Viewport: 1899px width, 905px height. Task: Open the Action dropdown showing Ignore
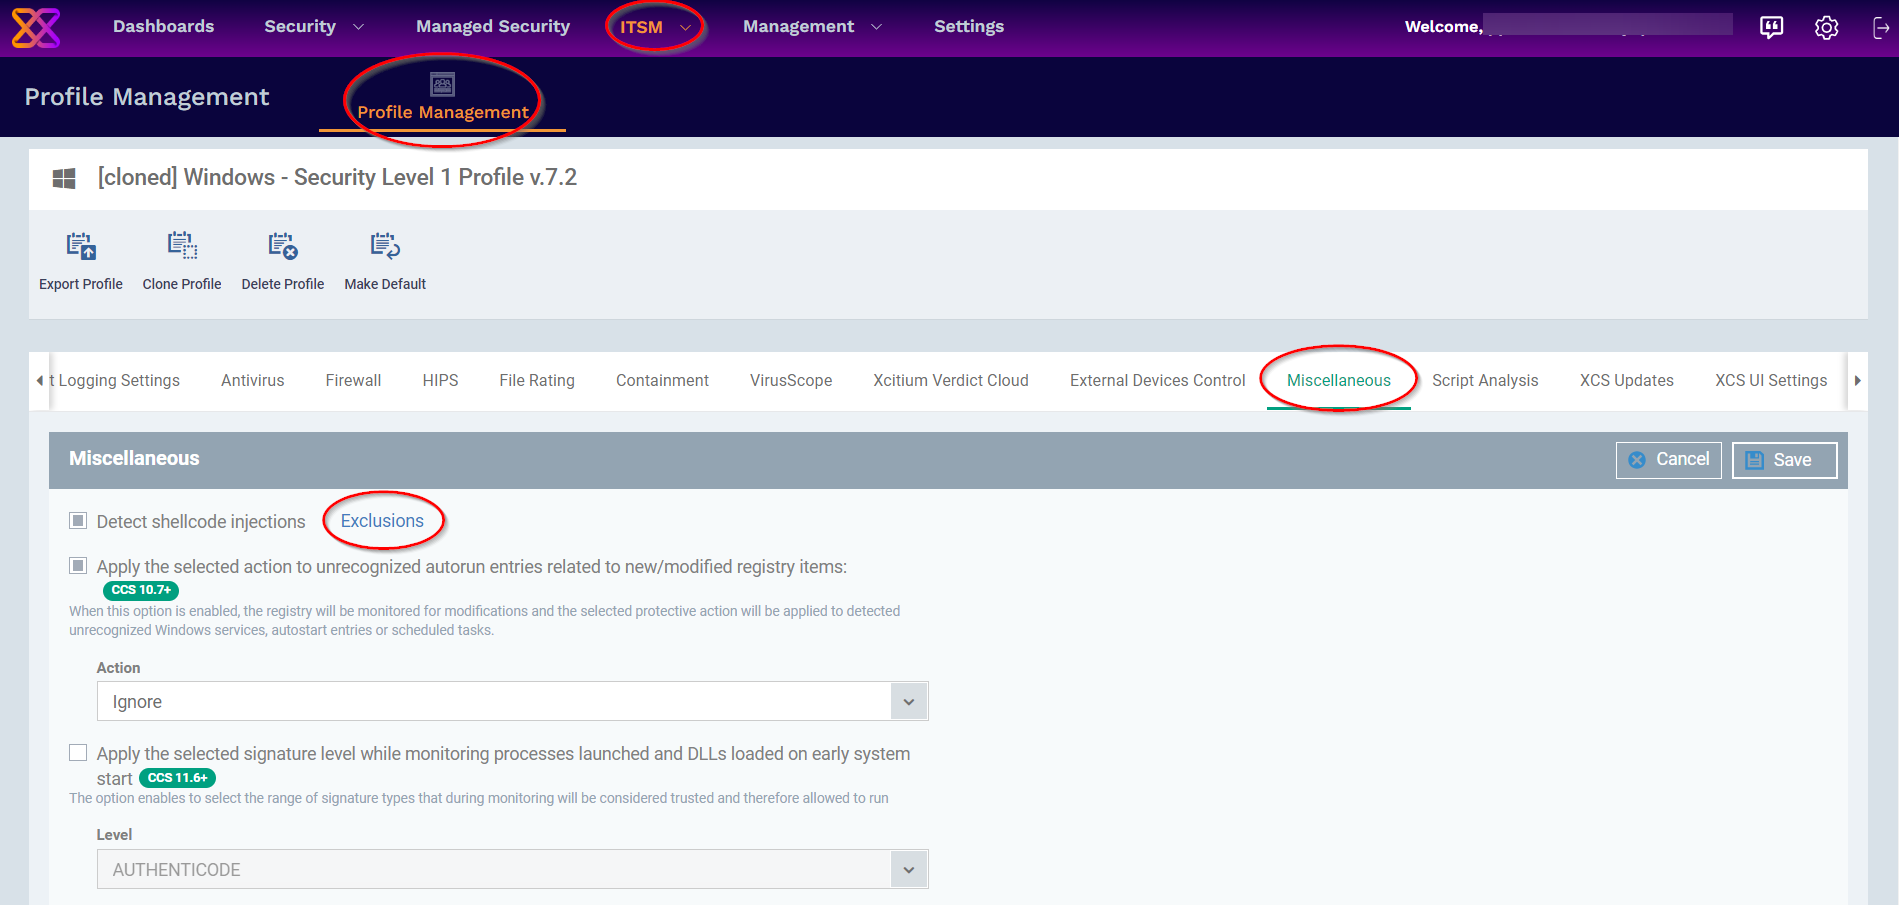tap(512, 701)
